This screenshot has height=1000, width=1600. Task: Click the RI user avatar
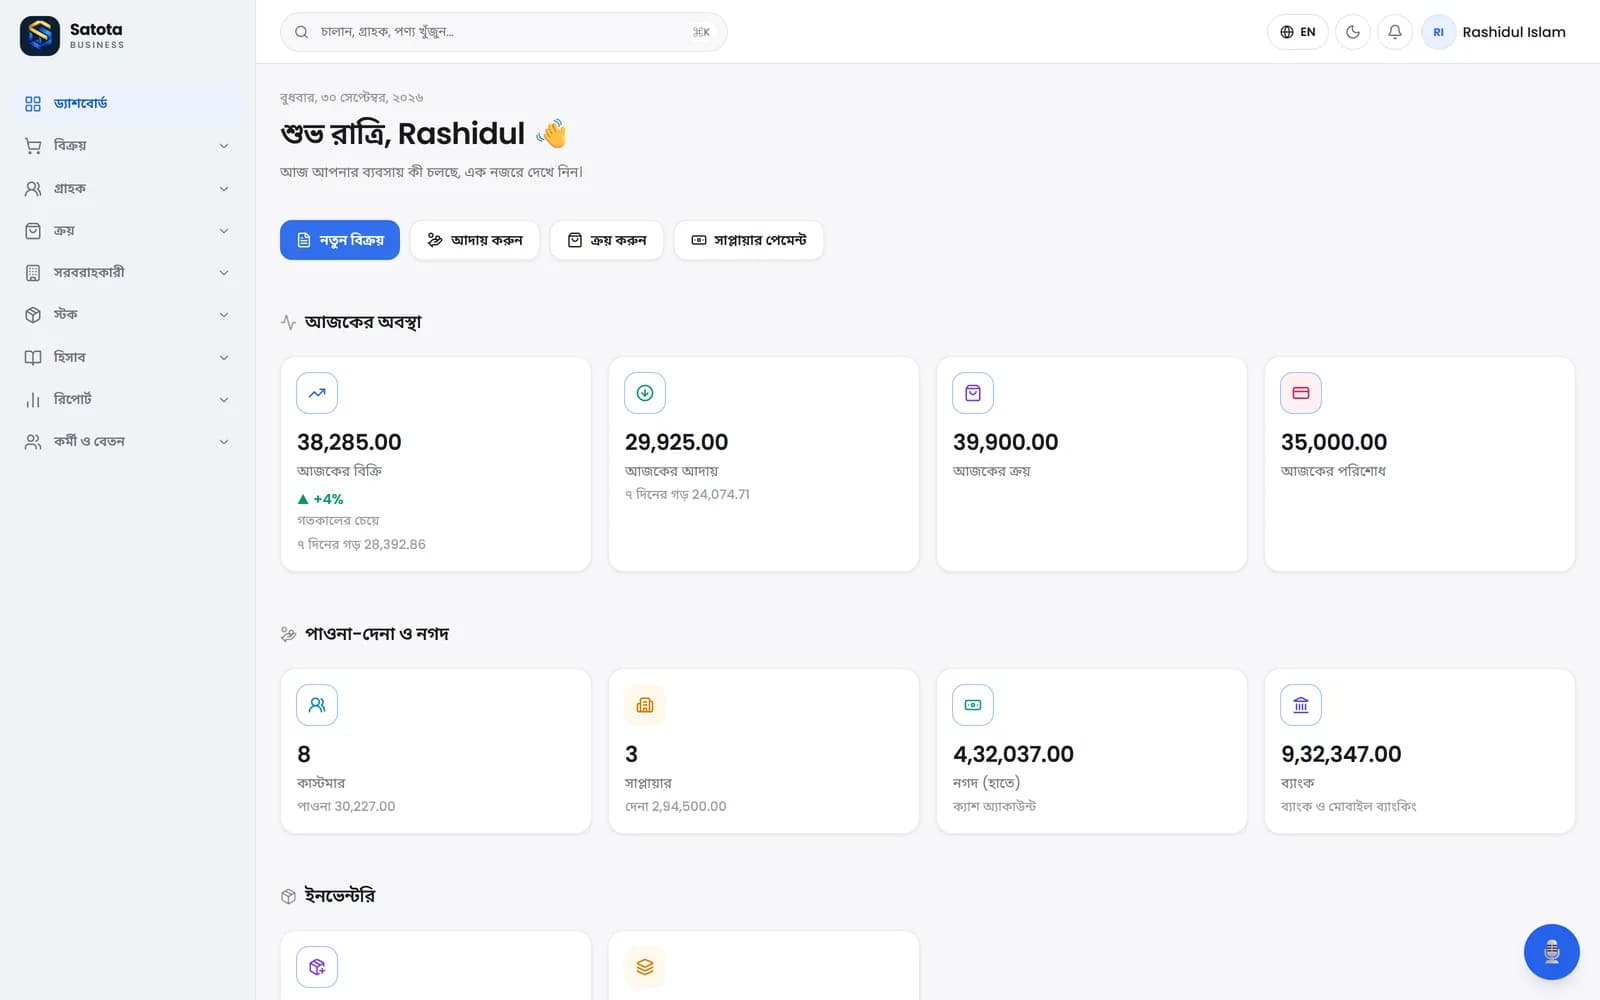point(1438,32)
